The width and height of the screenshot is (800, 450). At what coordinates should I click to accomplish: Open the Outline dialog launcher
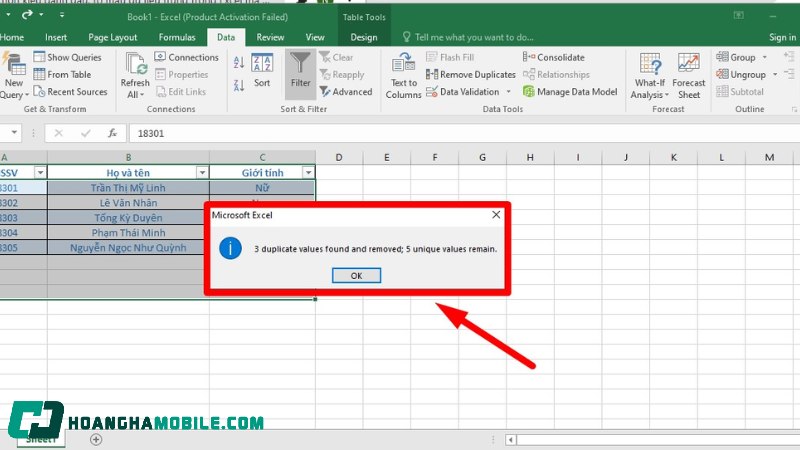tap(794, 109)
